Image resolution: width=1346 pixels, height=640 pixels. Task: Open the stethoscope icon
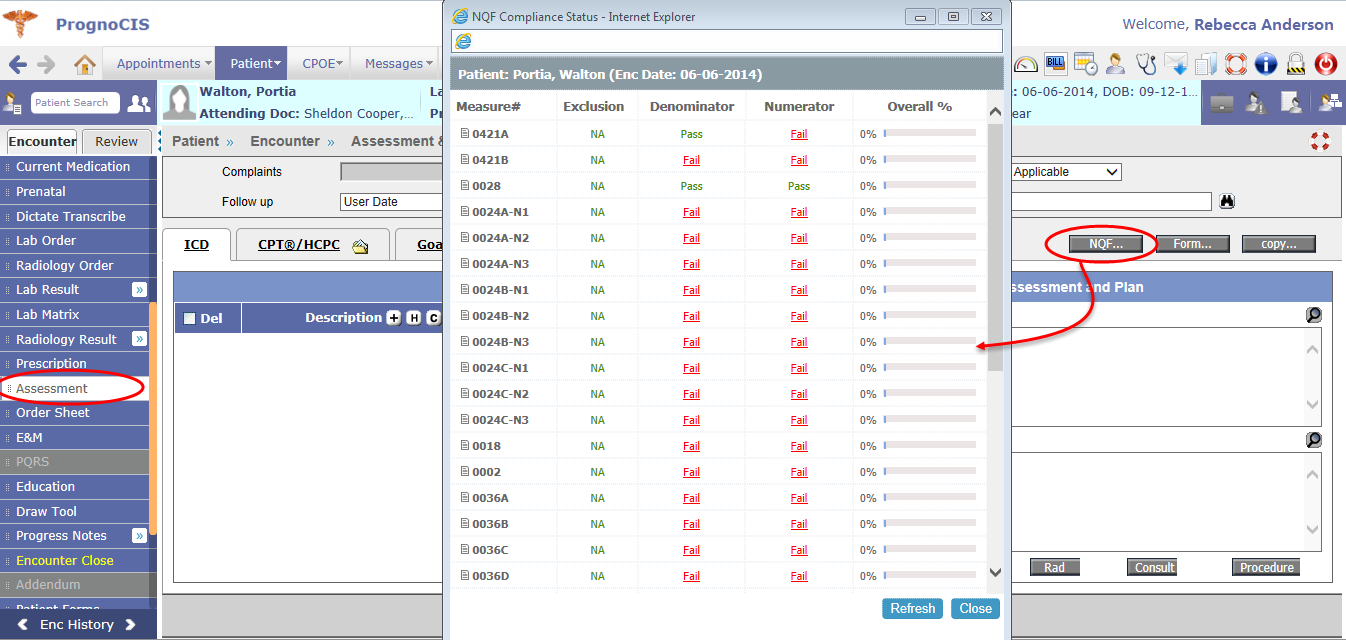[x=1146, y=64]
